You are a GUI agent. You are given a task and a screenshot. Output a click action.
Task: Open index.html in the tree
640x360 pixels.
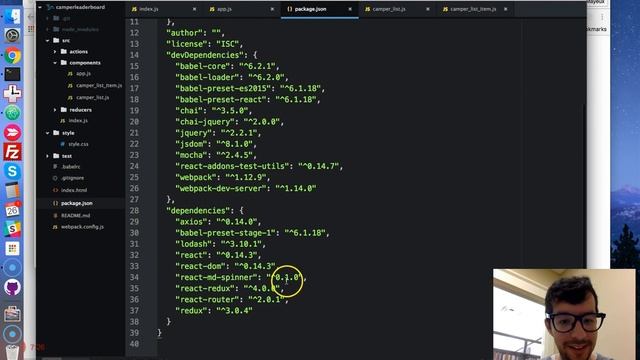click(x=74, y=190)
